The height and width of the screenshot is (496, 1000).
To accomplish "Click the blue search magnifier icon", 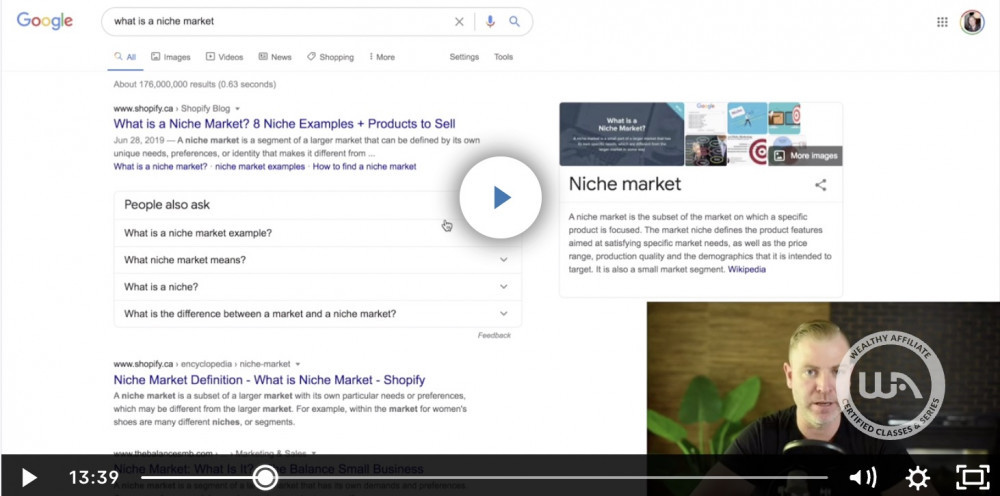I will tap(514, 22).
